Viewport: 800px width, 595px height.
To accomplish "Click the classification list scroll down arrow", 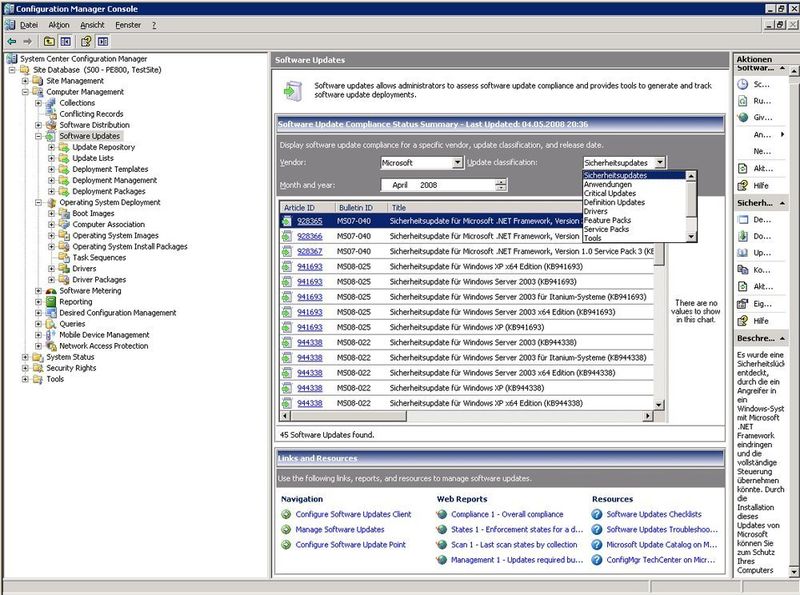I will (x=691, y=237).
